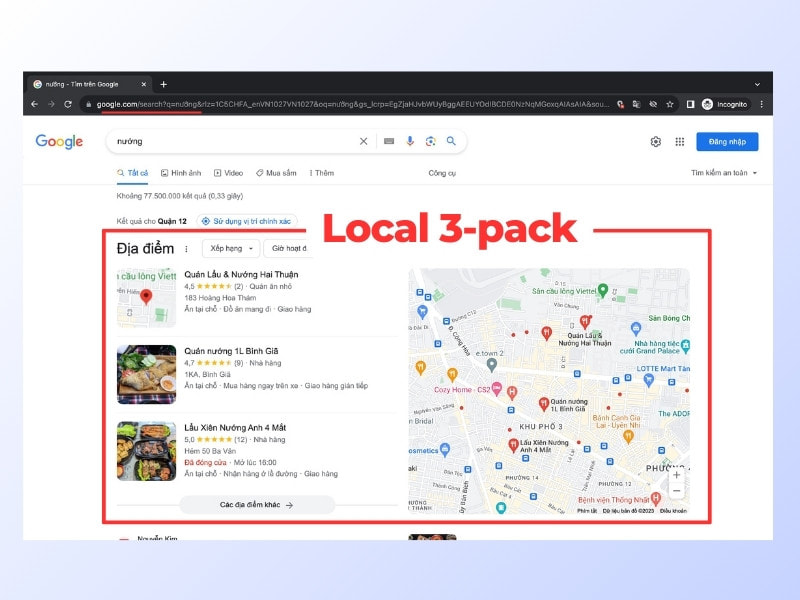This screenshot has height=600, width=800.
Task: Open Google quick settings gear icon
Action: (654, 141)
